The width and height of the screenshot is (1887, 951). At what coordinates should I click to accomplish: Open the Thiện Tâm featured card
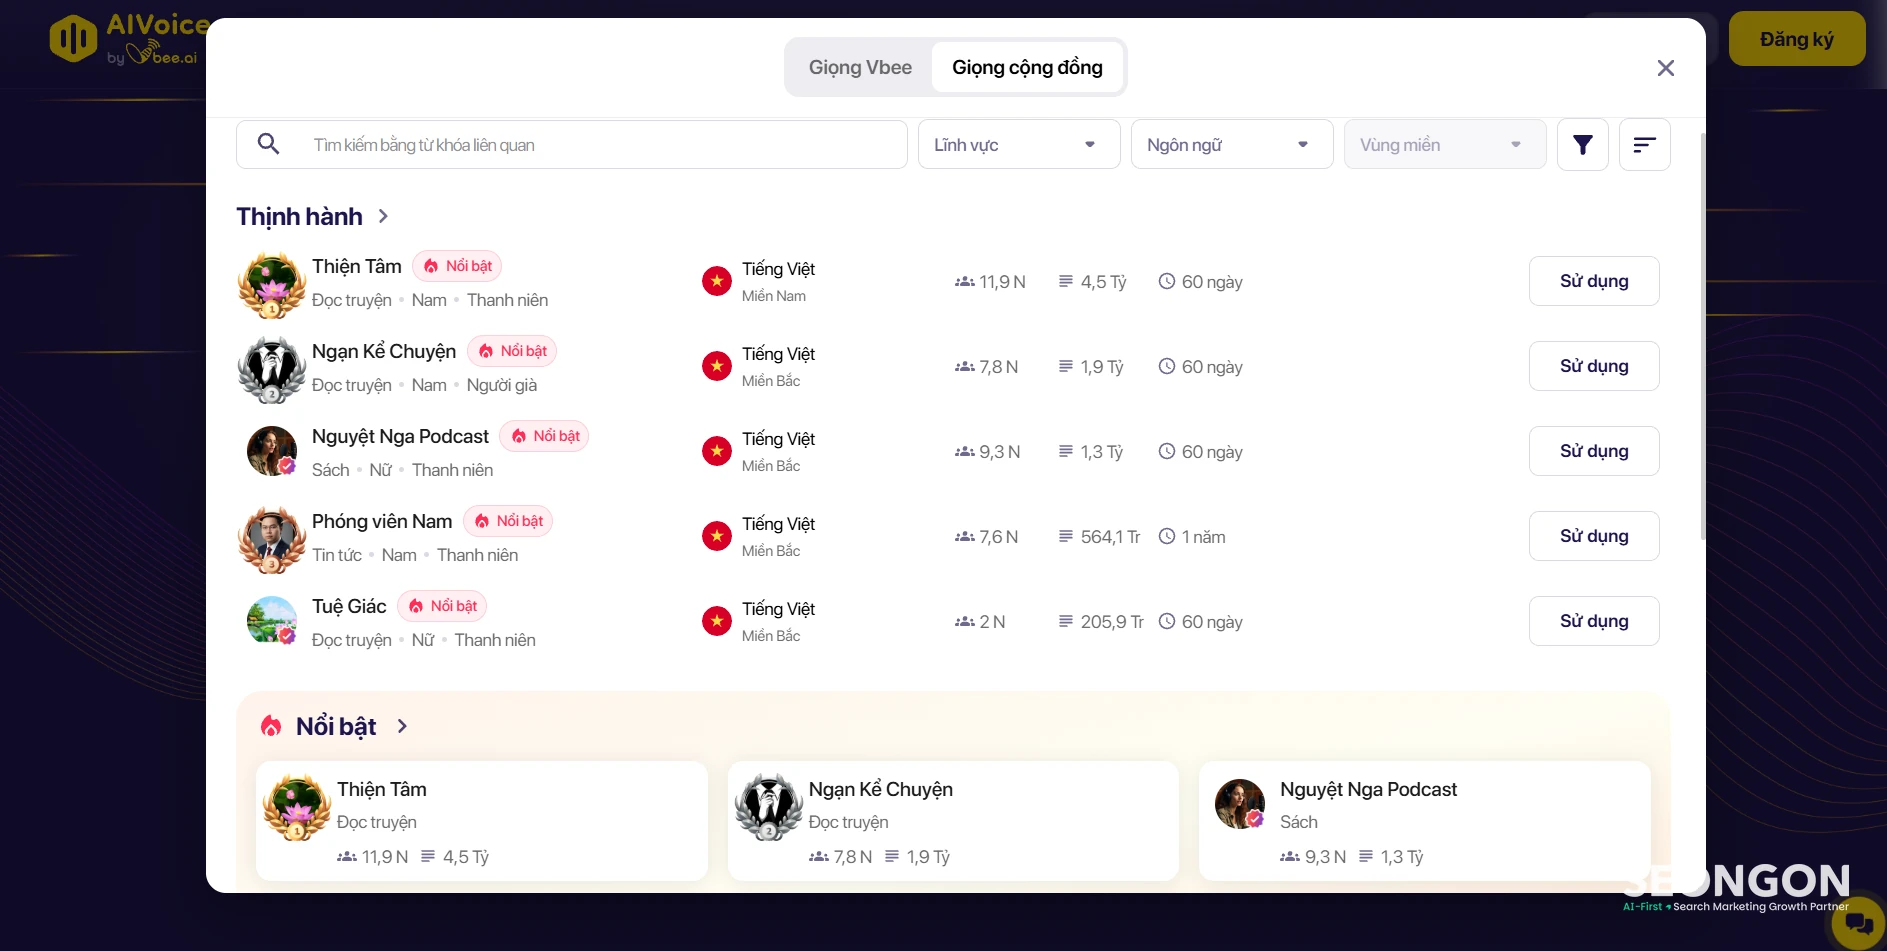pyautogui.click(x=482, y=821)
